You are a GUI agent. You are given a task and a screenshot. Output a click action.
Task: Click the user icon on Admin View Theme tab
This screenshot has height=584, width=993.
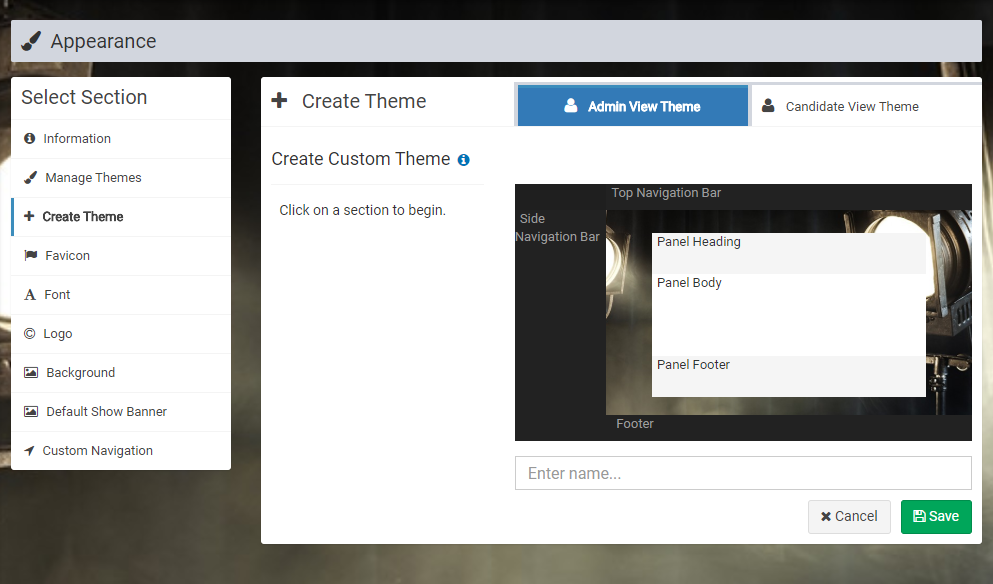pyautogui.click(x=571, y=106)
